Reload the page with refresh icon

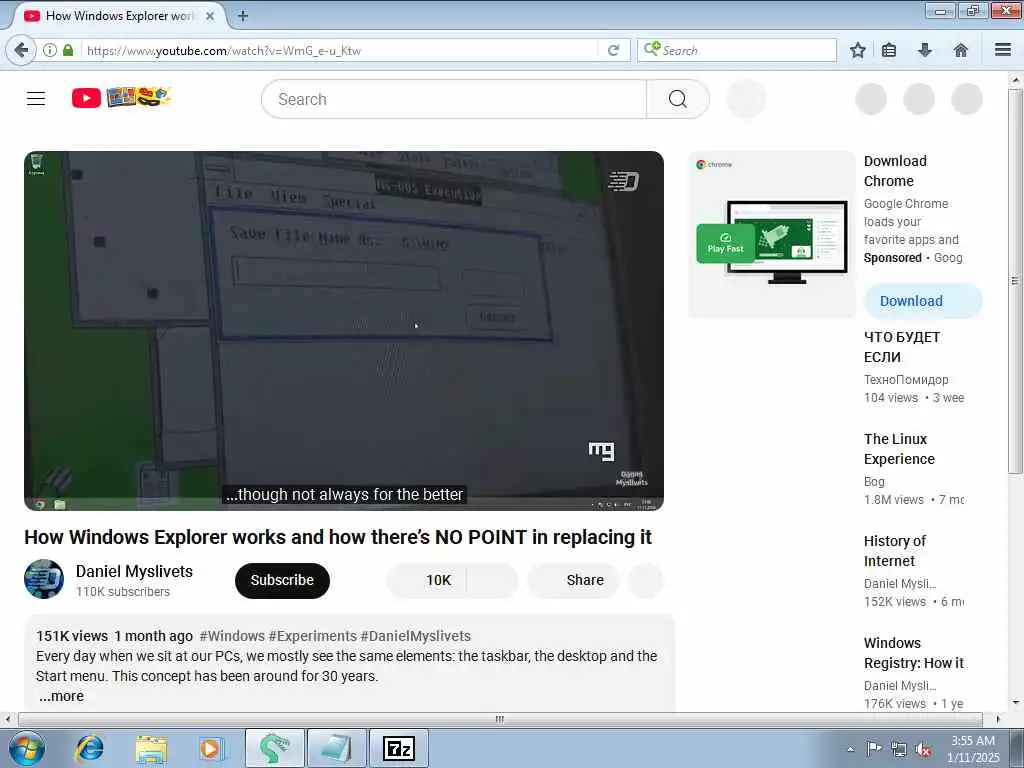point(613,50)
